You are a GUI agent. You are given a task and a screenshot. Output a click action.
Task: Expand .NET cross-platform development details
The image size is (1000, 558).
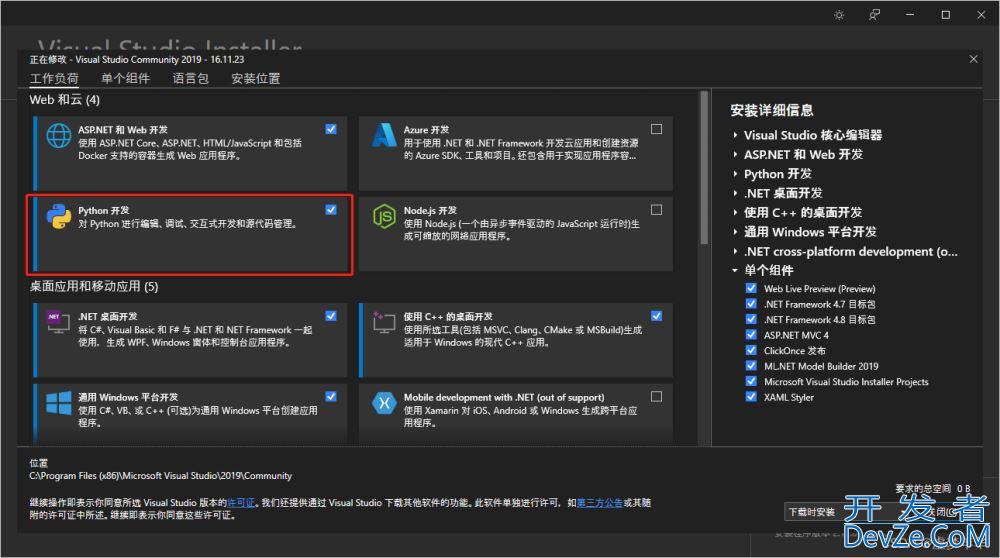[735, 251]
